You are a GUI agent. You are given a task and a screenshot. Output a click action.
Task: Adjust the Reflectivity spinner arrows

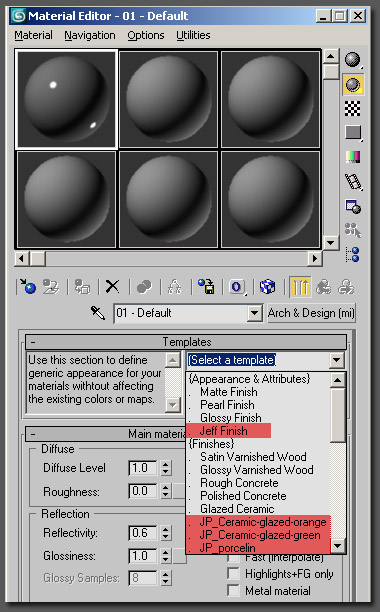point(166,533)
